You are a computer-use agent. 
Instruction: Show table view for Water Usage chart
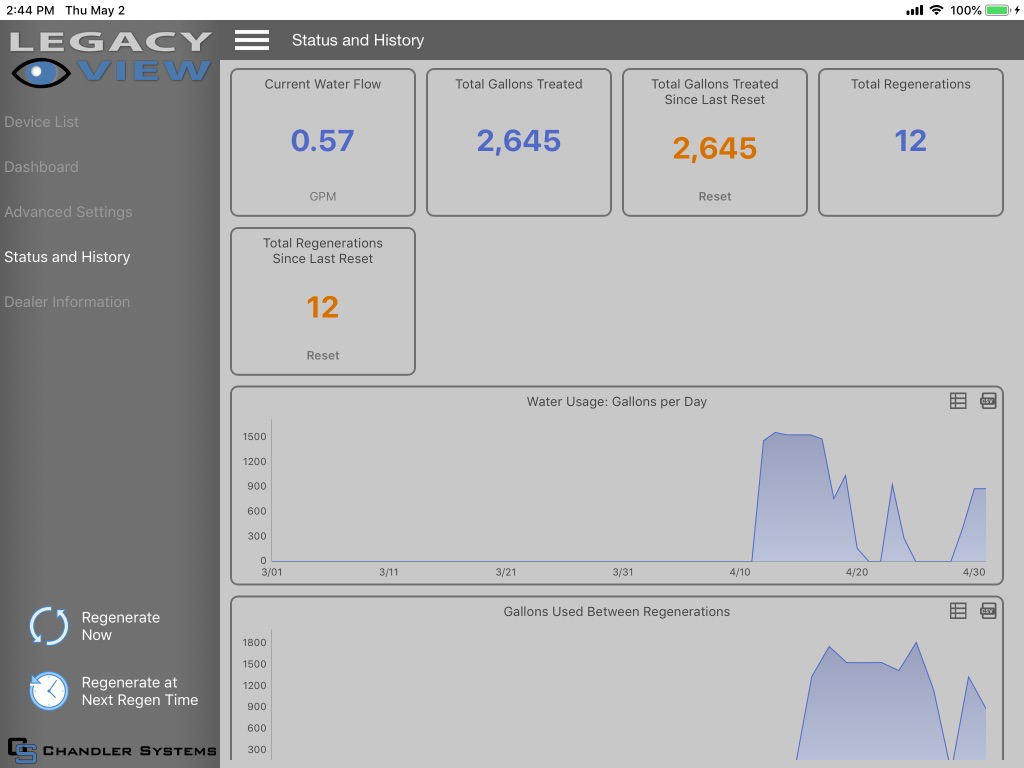(x=957, y=401)
